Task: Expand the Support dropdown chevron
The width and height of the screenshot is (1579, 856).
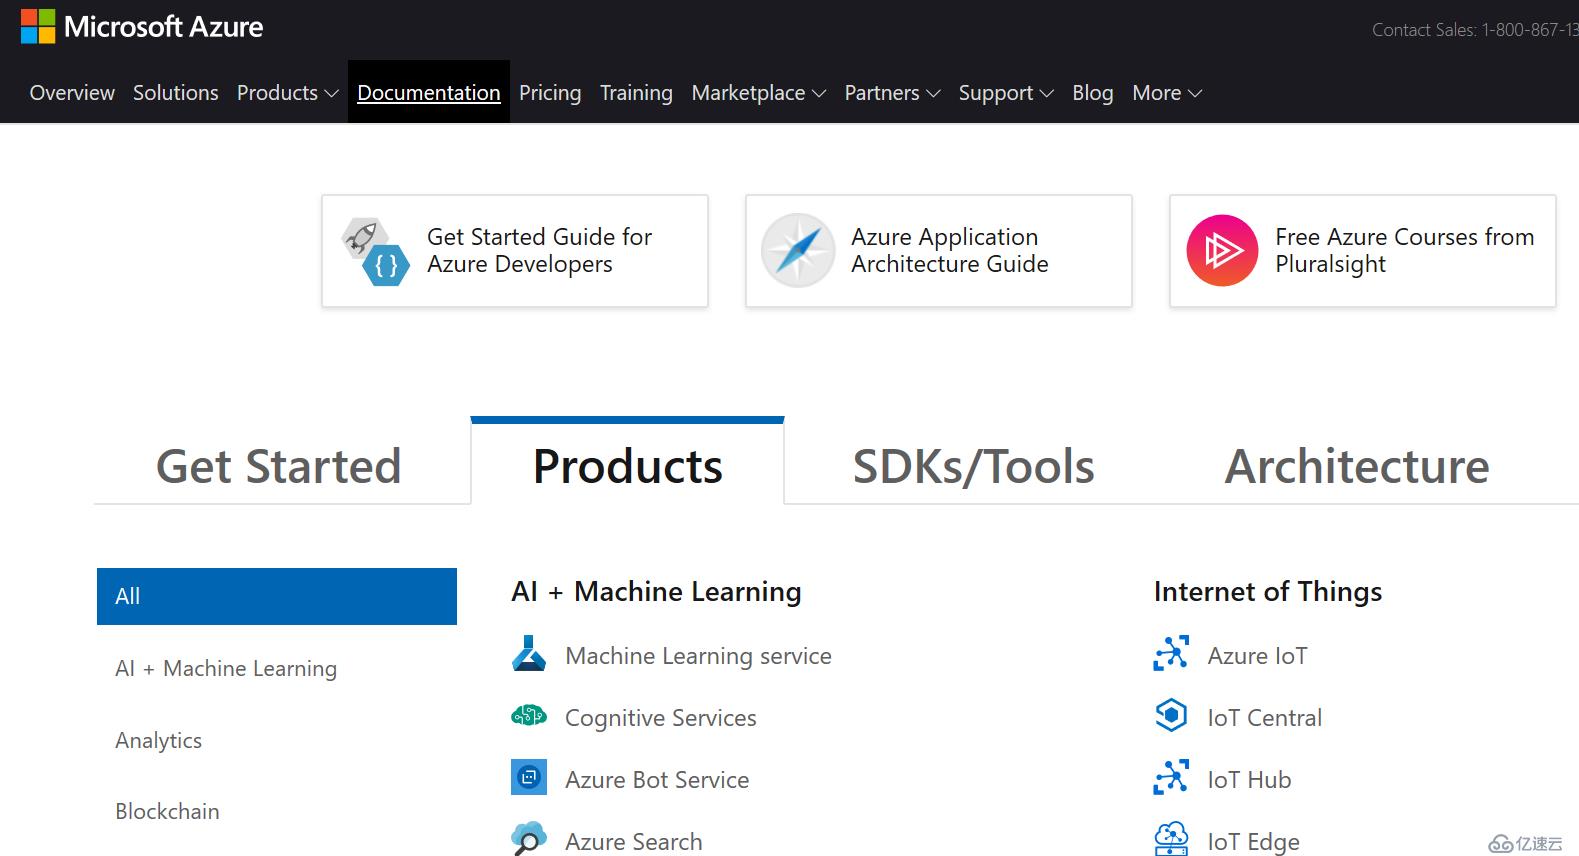Action: pos(1046,94)
